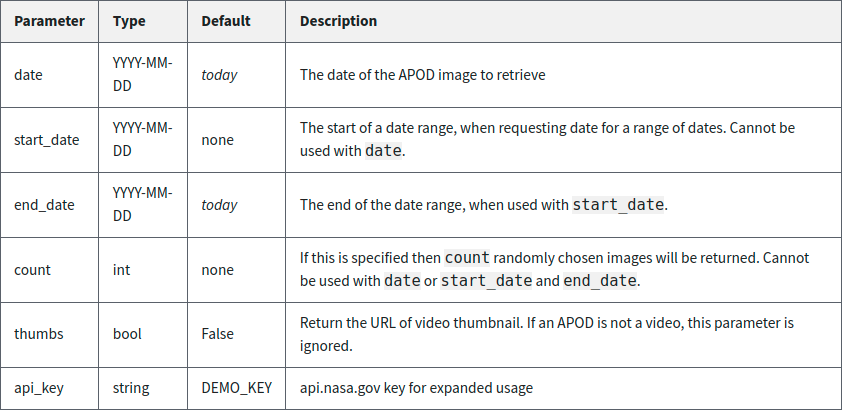Click the 'api.nasa.gov key for expanded usage' text
This screenshot has width=842, height=410.
tap(416, 388)
